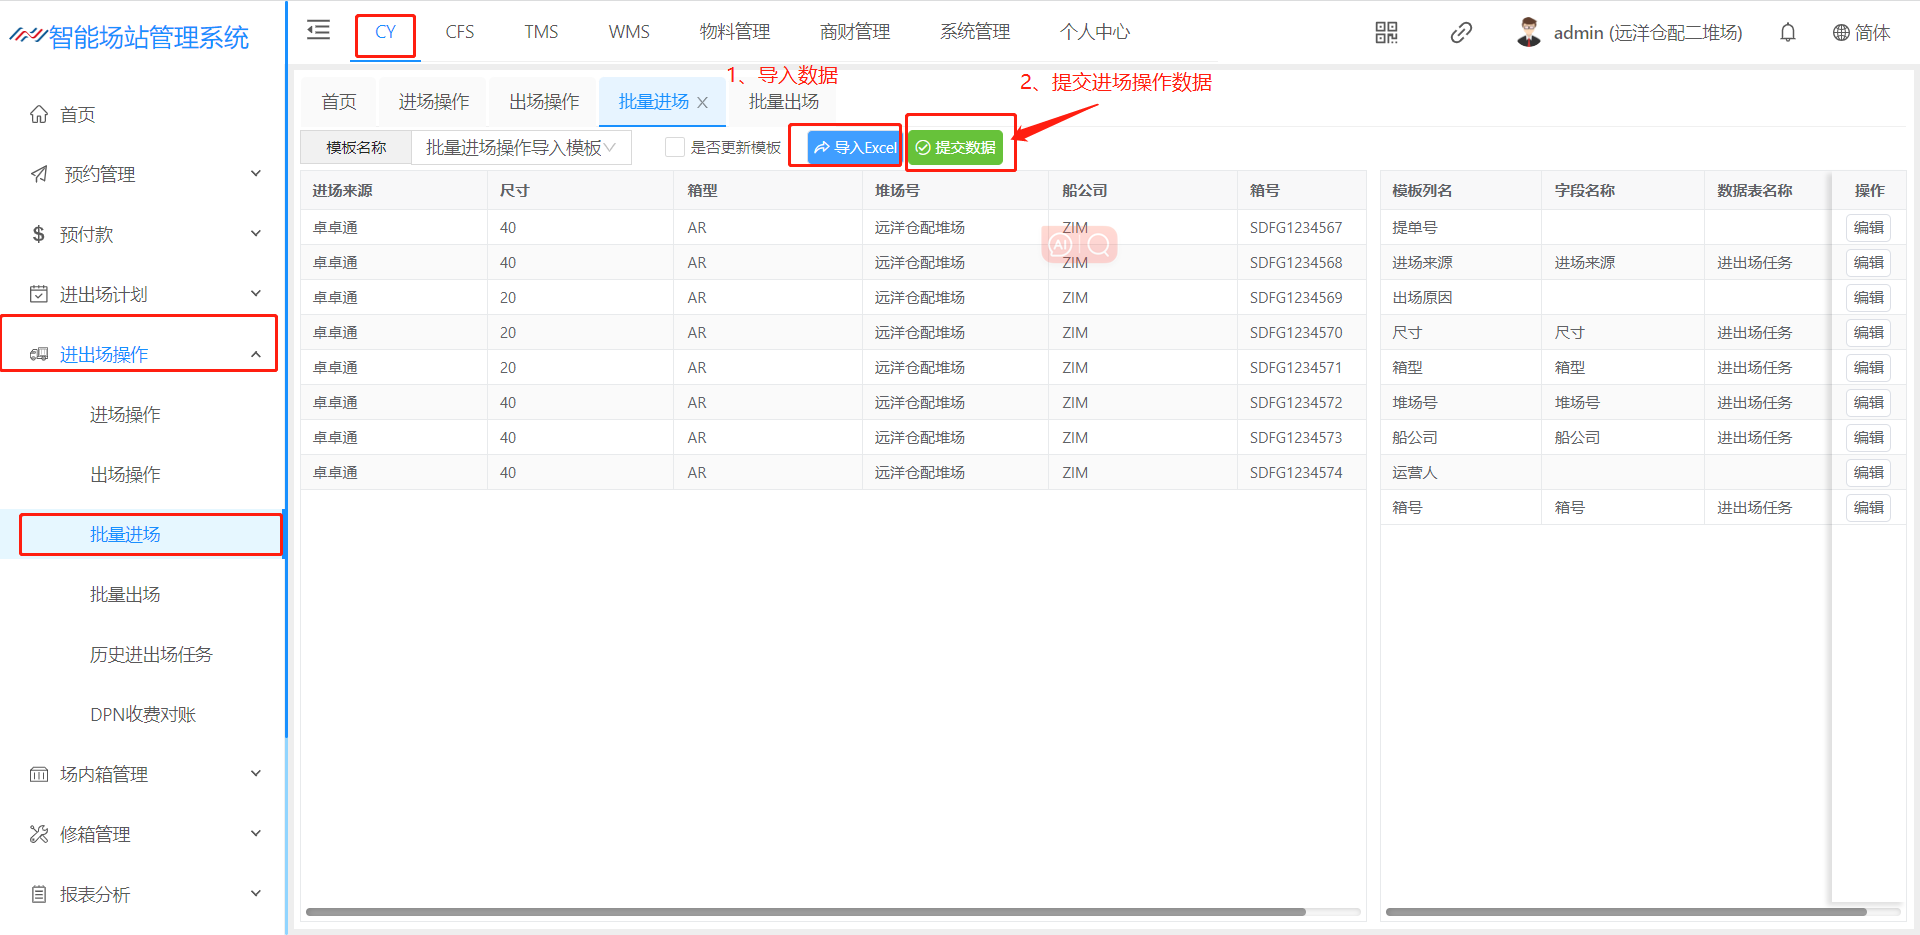
Task: Click the chain link icon in header
Action: (1461, 33)
